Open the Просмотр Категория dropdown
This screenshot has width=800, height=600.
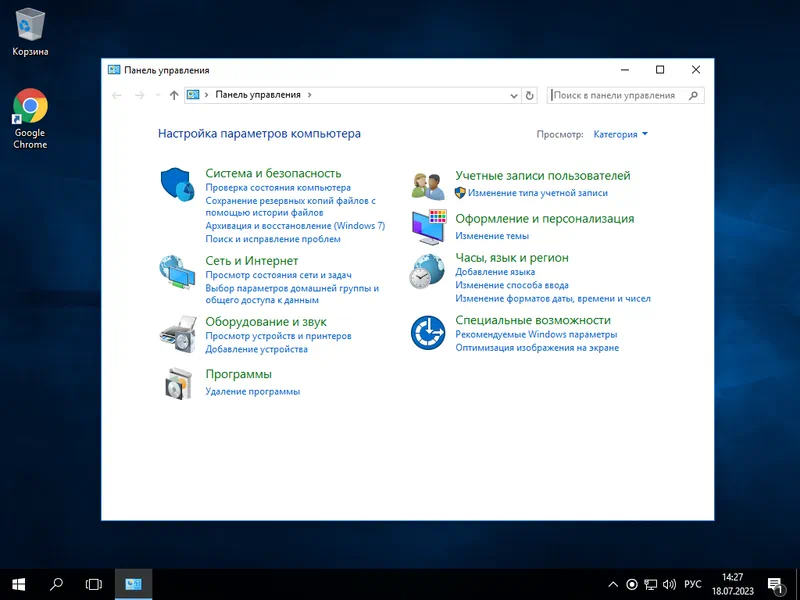620,135
